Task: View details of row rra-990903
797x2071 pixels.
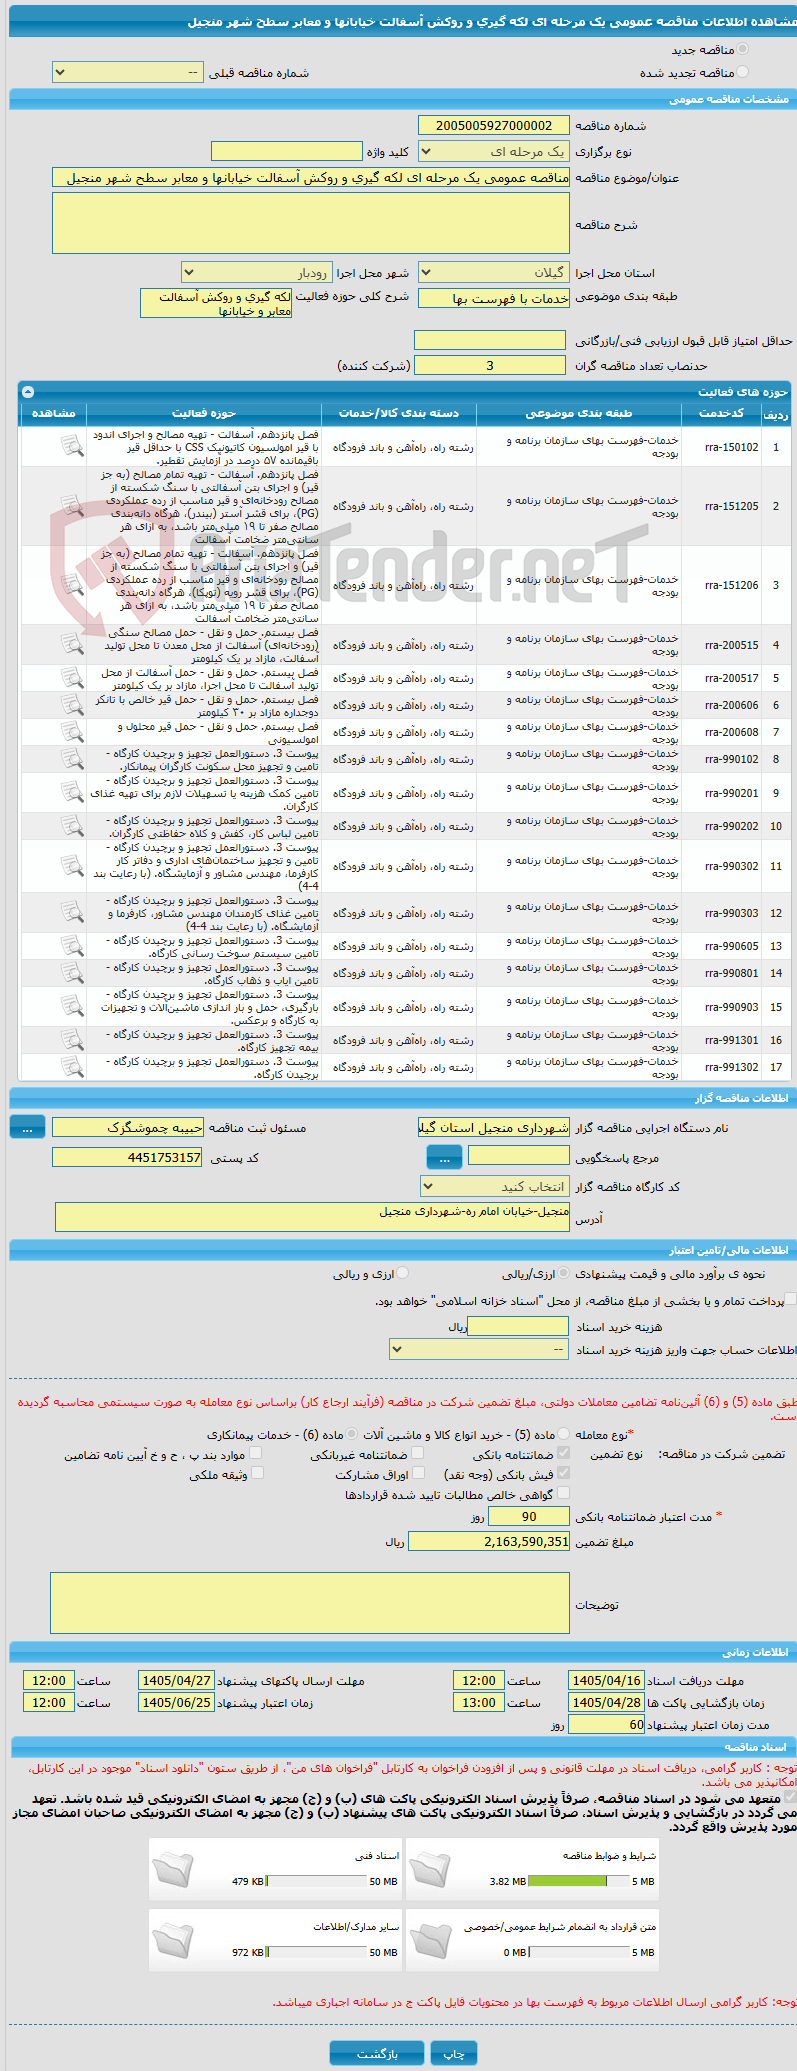Action: coord(72,1006)
